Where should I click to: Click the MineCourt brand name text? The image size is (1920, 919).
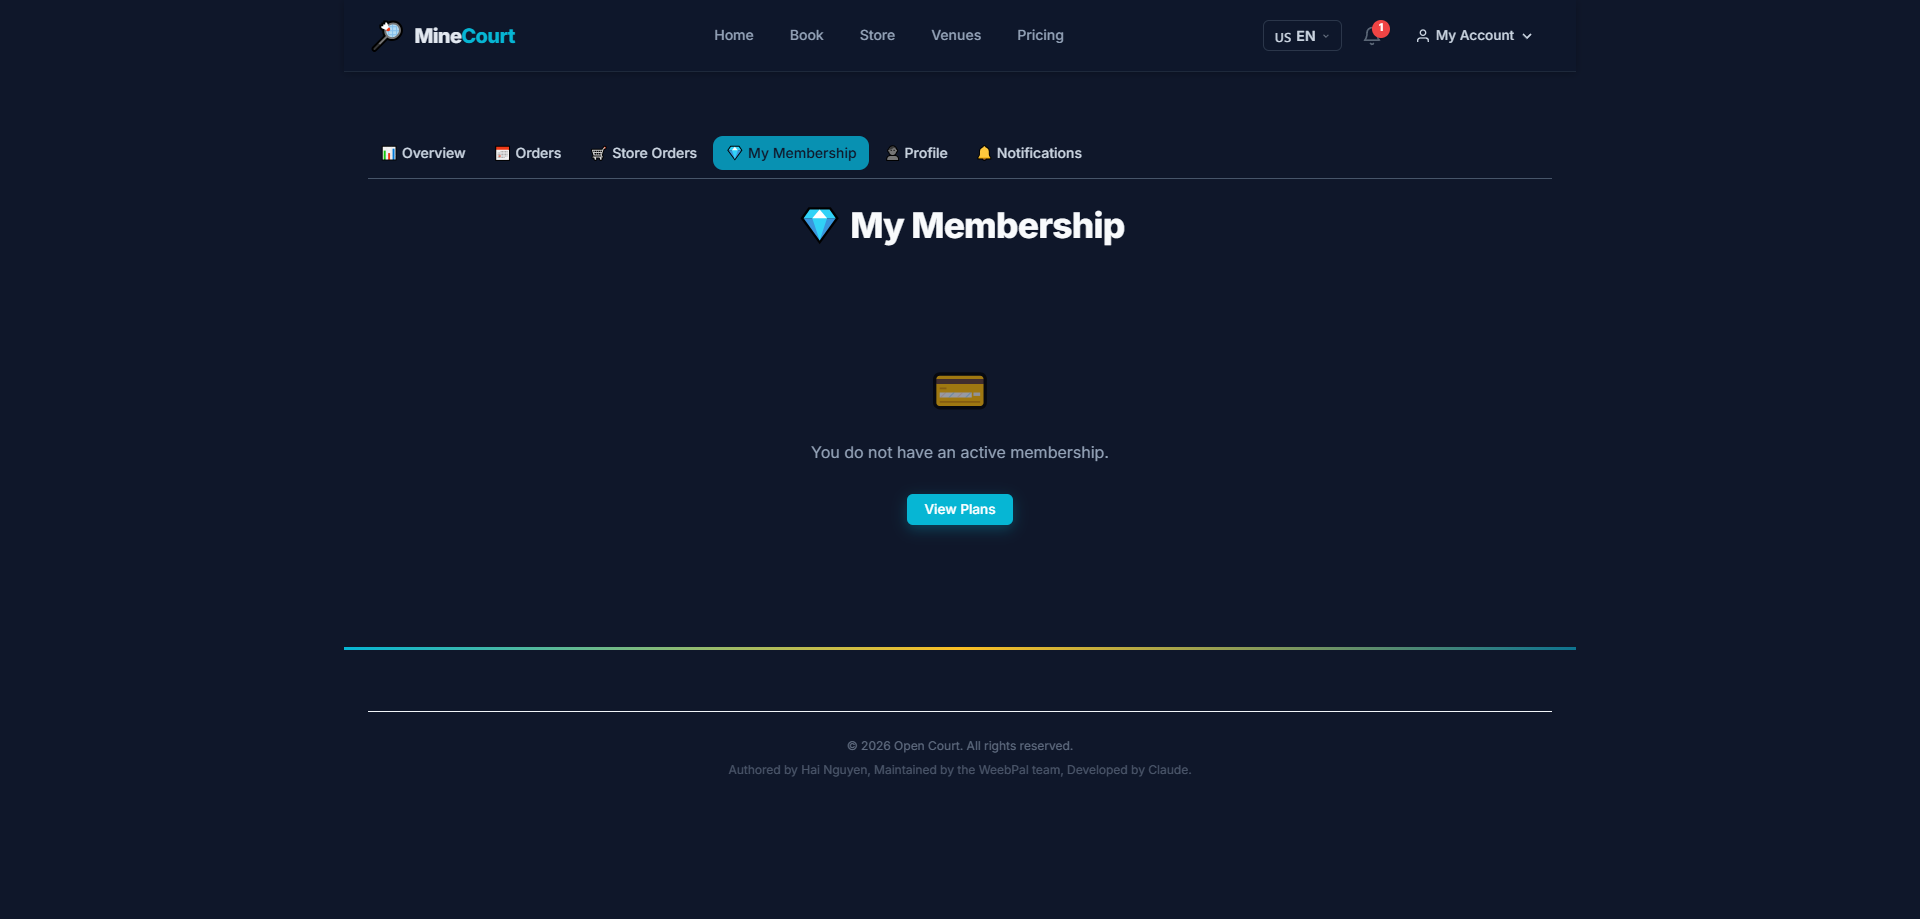(x=465, y=36)
